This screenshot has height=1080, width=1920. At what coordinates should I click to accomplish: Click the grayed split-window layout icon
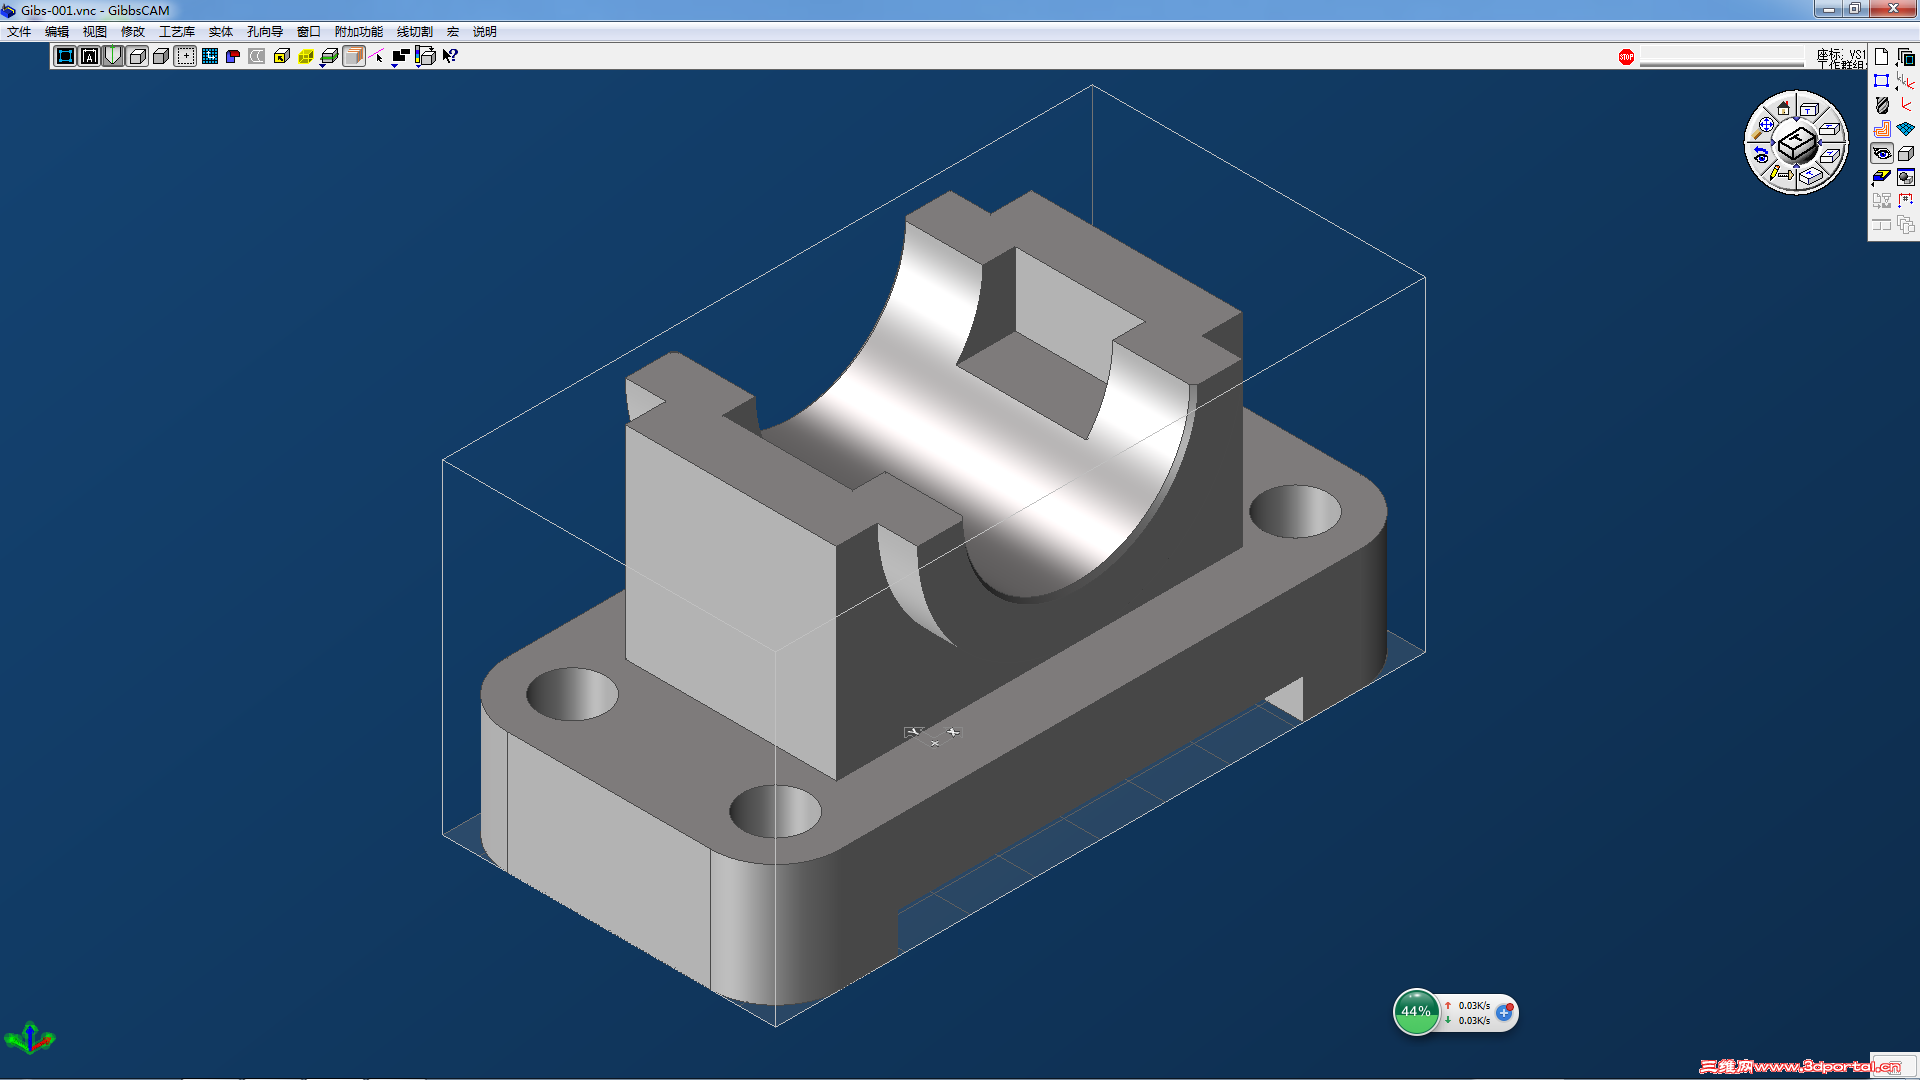tap(1881, 225)
